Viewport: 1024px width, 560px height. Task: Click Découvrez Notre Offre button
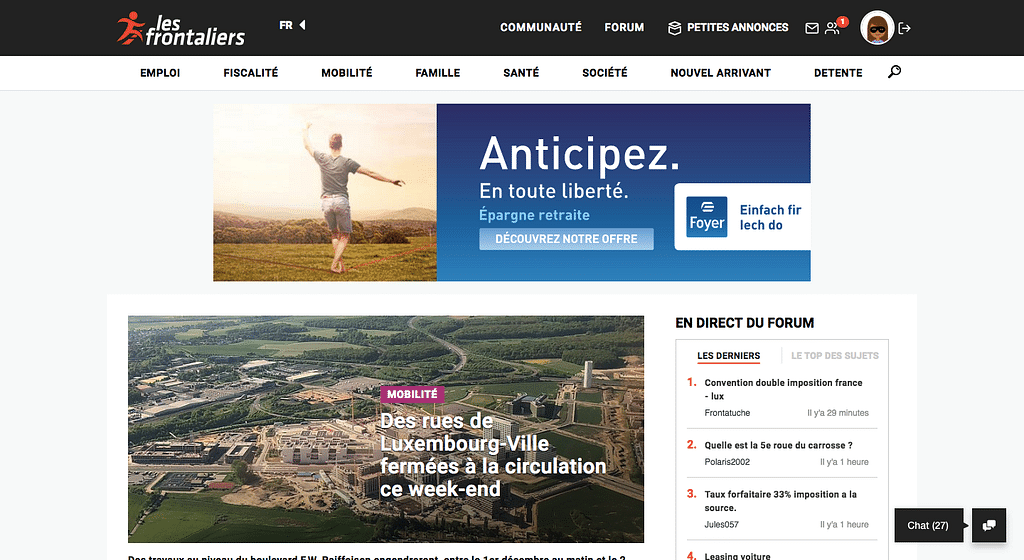(566, 239)
